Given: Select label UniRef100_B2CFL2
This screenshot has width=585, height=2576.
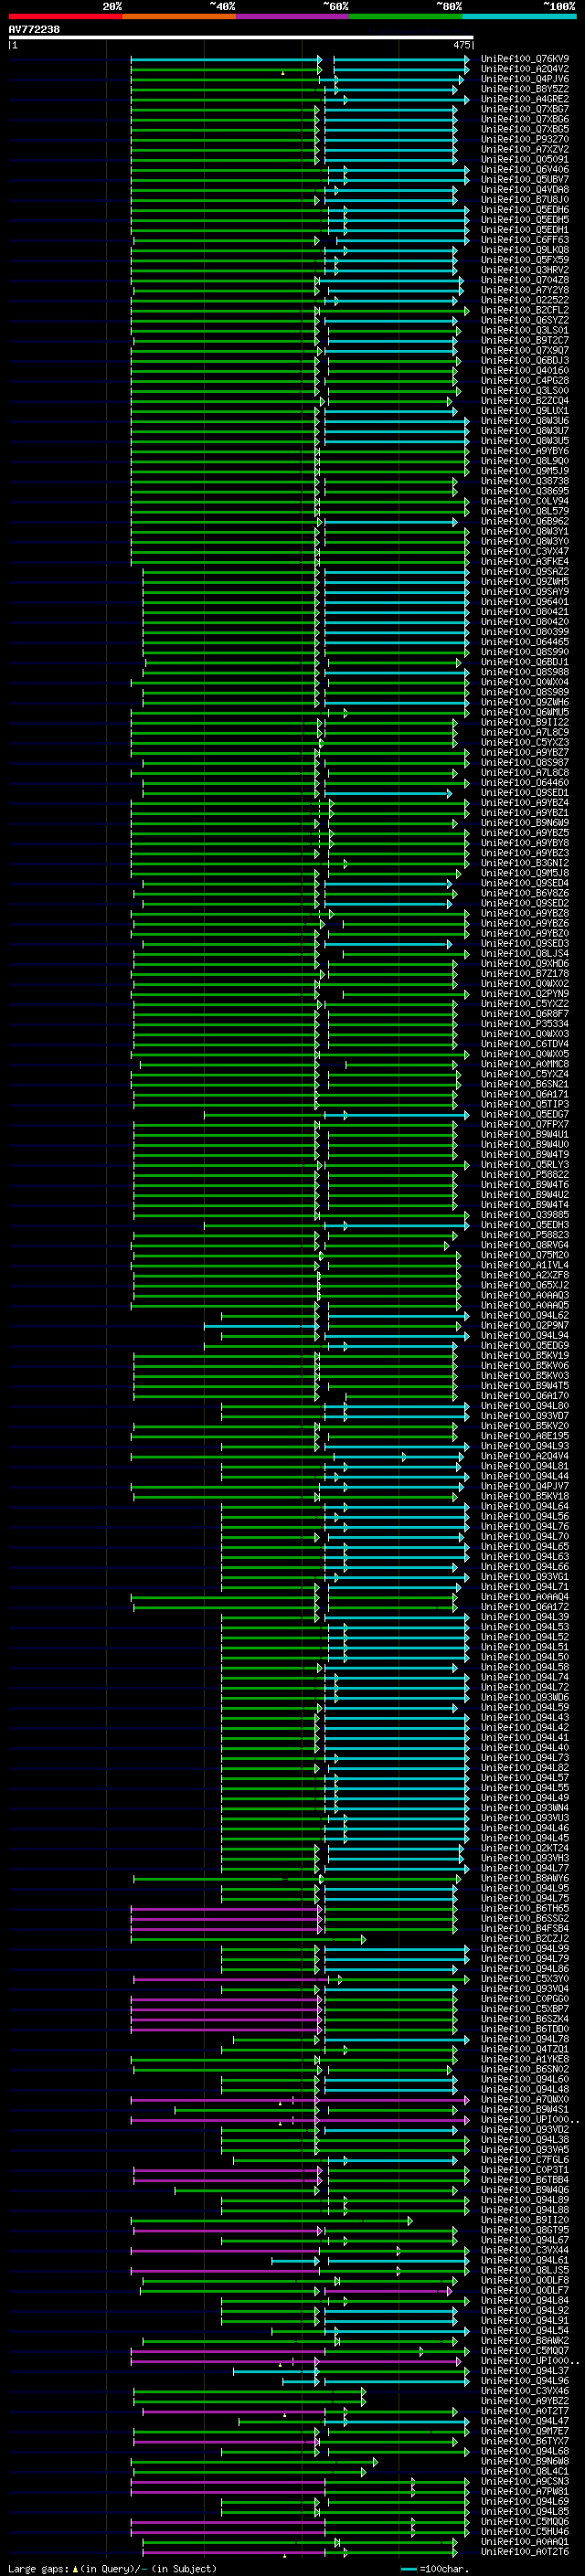Looking at the screenshot, I should pos(525,310).
